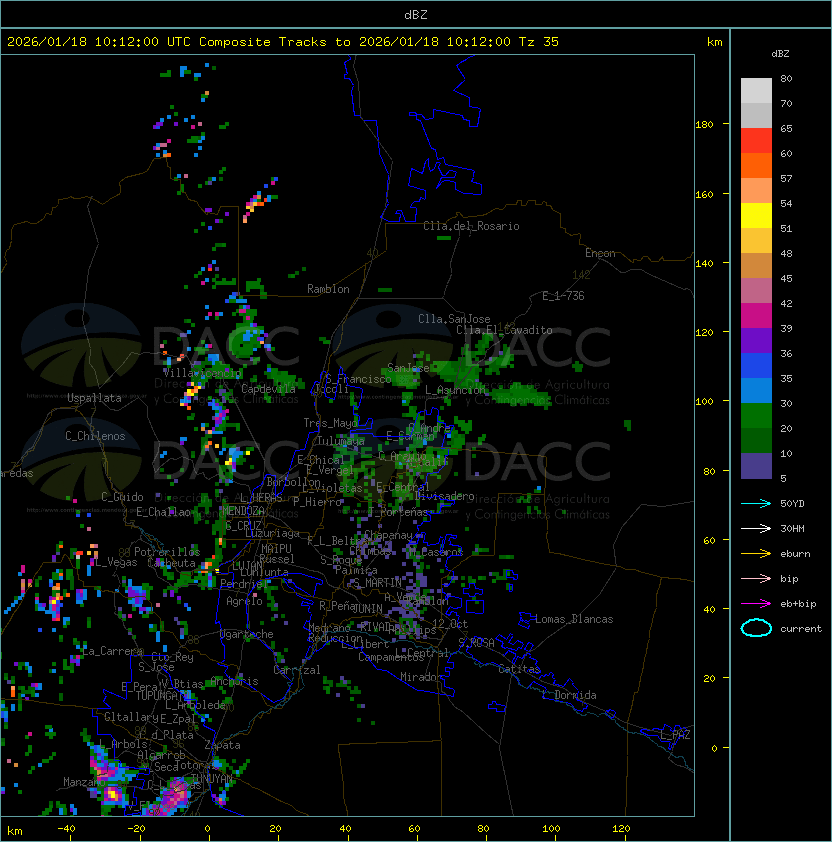Click the TUNUYAN label on map
The image size is (832, 842).
(212, 778)
